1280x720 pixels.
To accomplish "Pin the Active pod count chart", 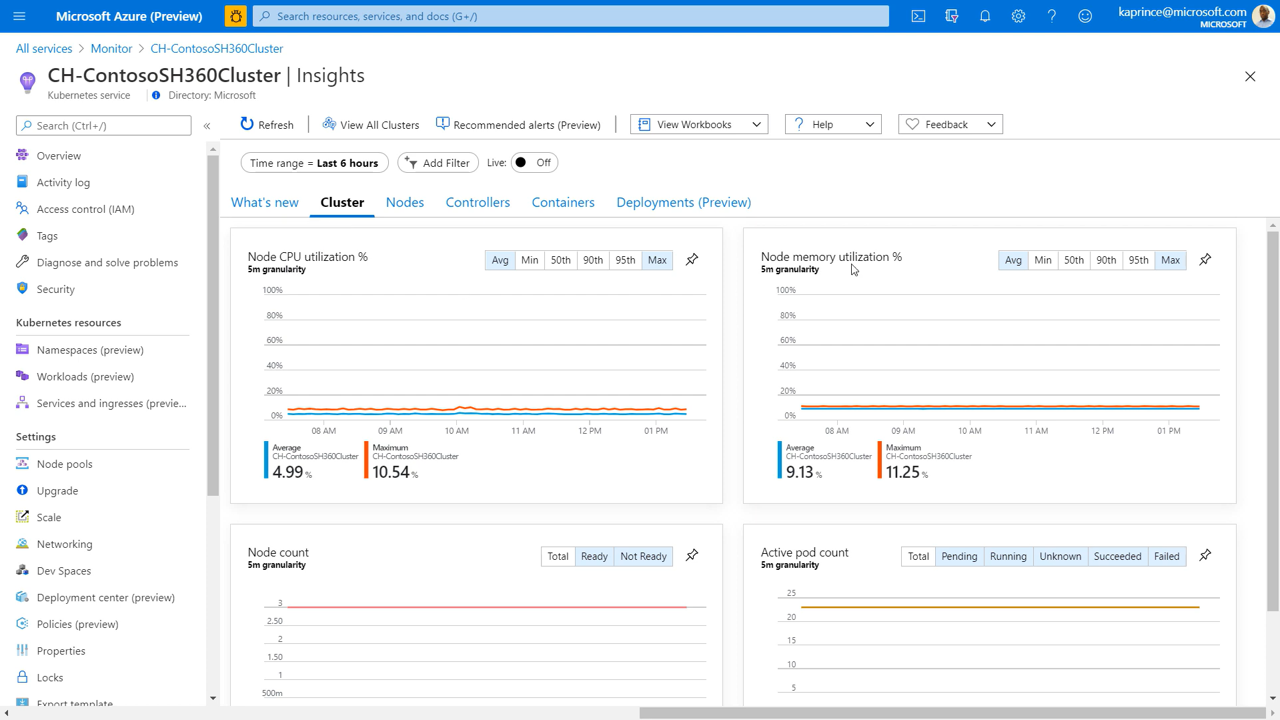I will click(x=1205, y=556).
